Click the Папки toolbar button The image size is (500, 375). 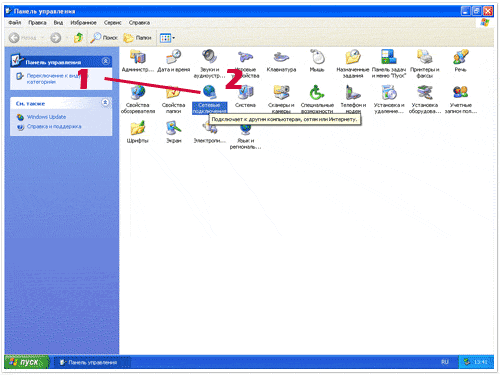(x=137, y=38)
